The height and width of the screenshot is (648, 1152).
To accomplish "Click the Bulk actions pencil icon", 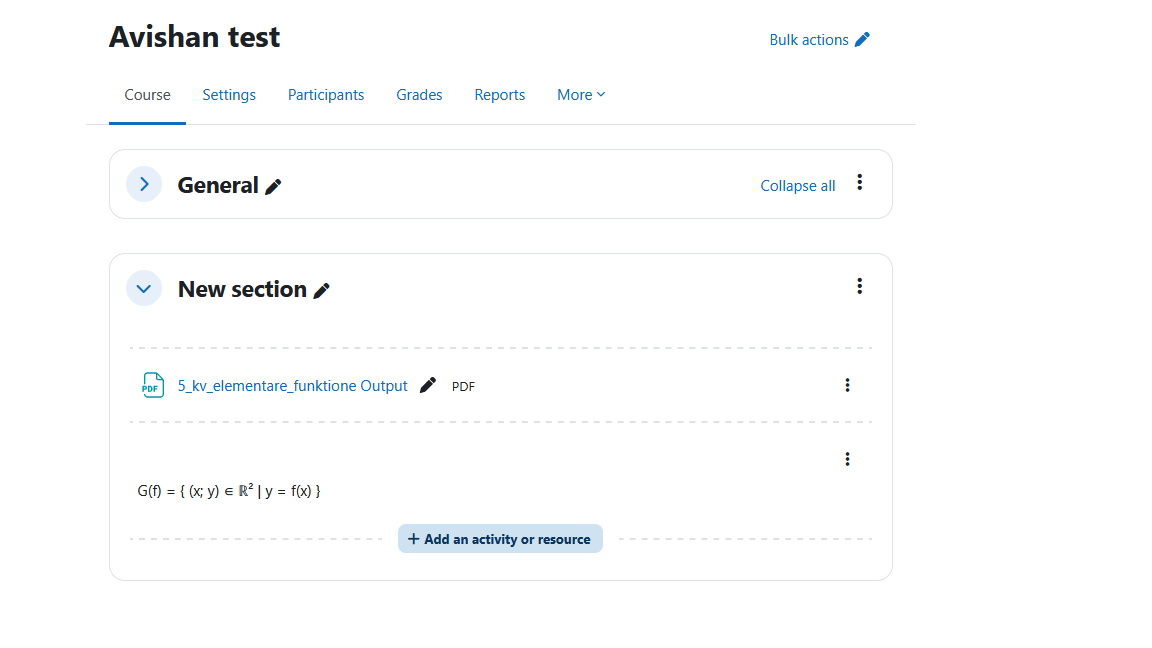I will pyautogui.click(x=862, y=40).
